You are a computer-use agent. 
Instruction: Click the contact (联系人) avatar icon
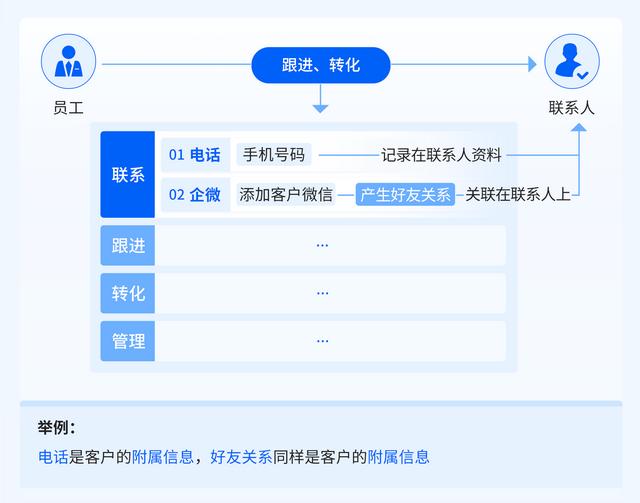571,61
